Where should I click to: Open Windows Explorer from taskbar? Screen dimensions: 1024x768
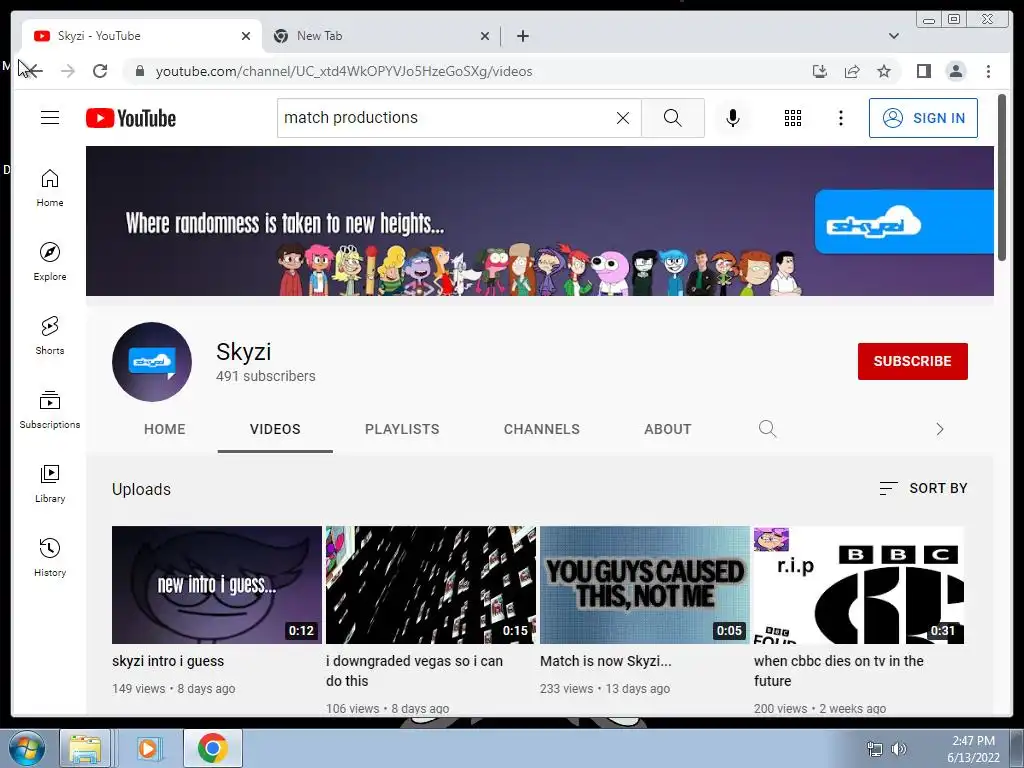pyautogui.click(x=86, y=748)
